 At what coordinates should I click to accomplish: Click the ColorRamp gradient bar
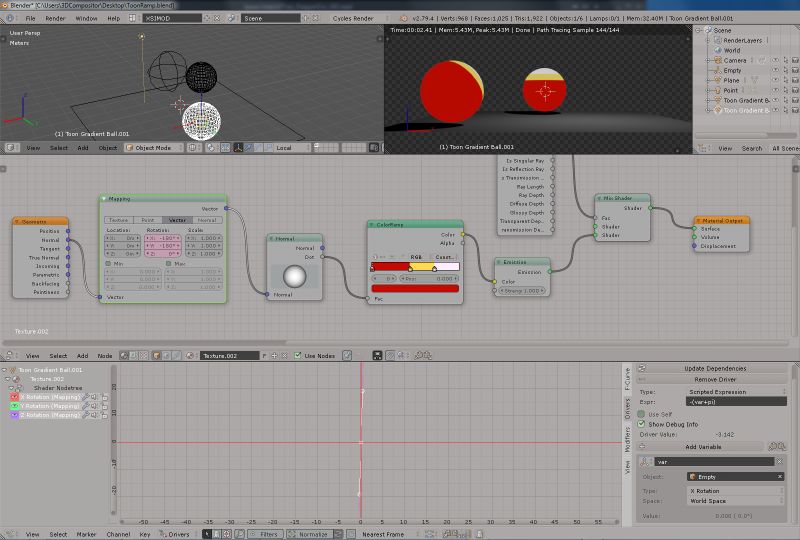pos(415,266)
